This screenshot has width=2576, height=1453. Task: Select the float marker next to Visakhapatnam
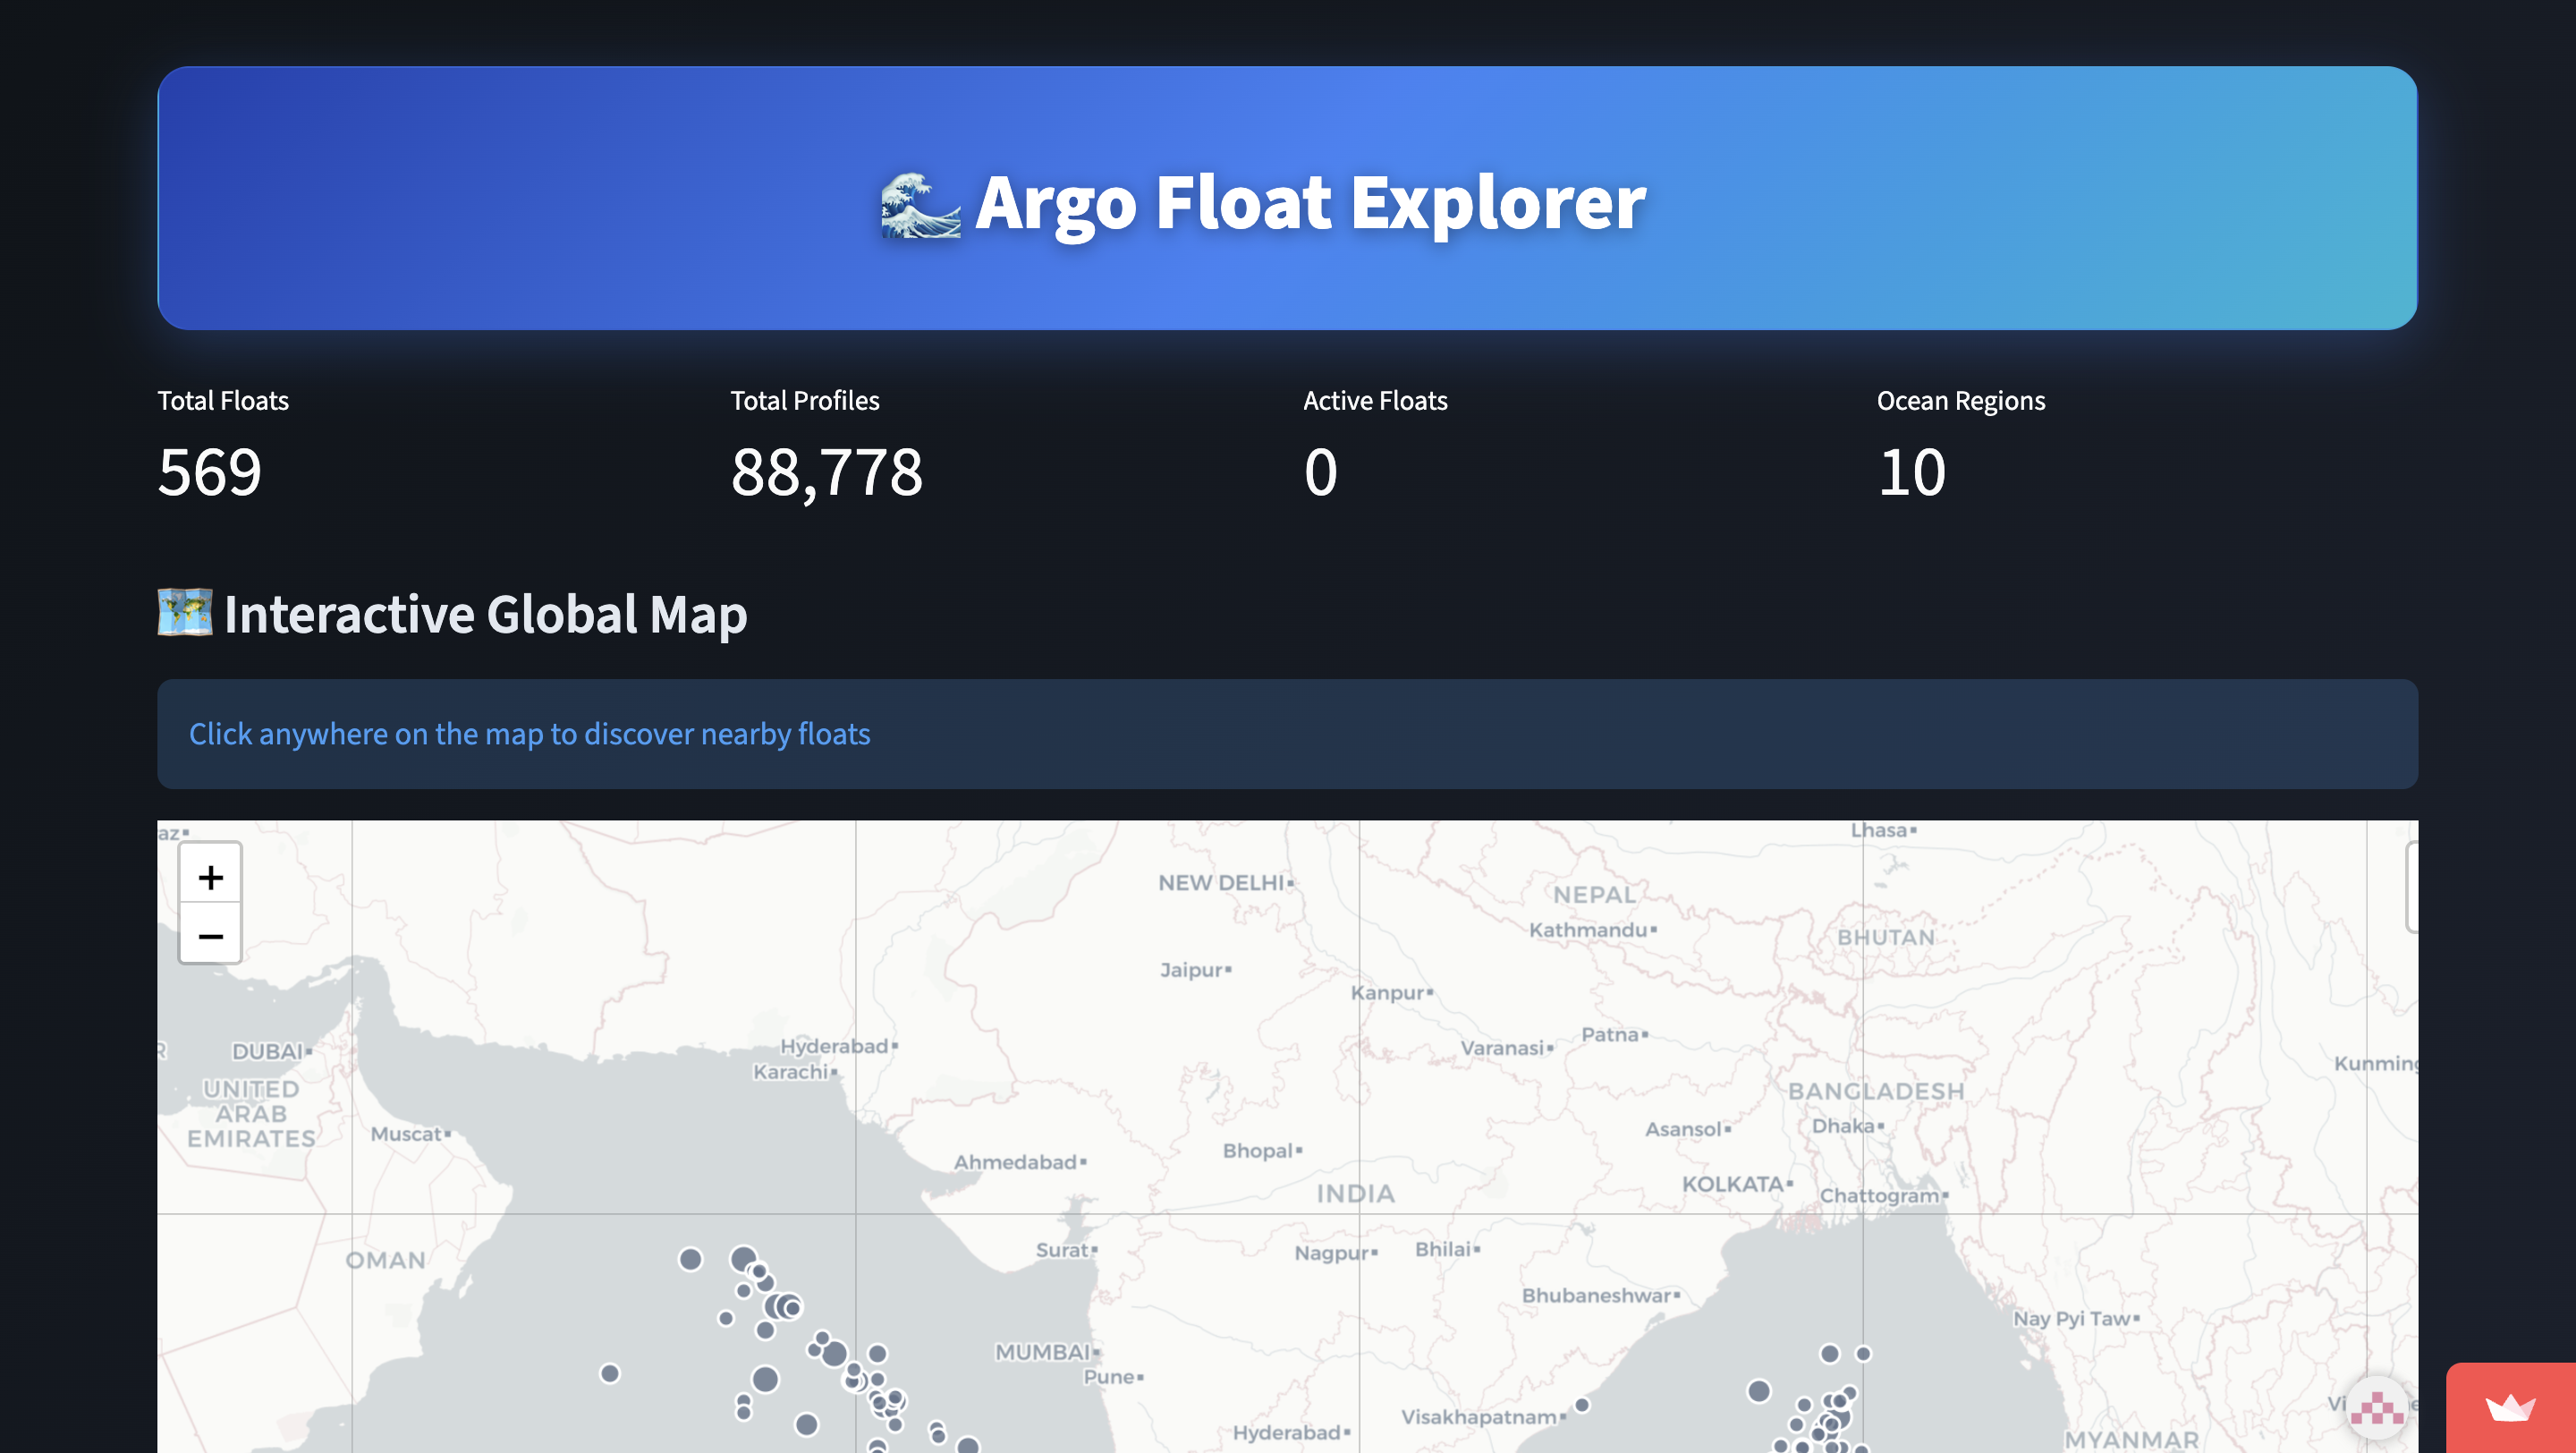tap(1582, 1405)
